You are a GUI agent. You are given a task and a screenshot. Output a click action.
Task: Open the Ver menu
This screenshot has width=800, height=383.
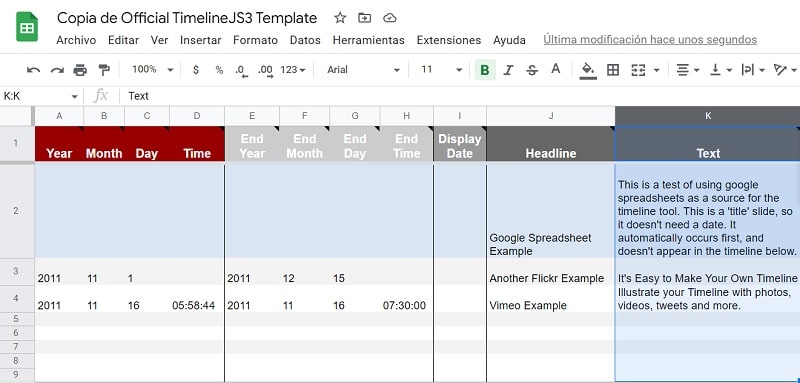point(159,40)
